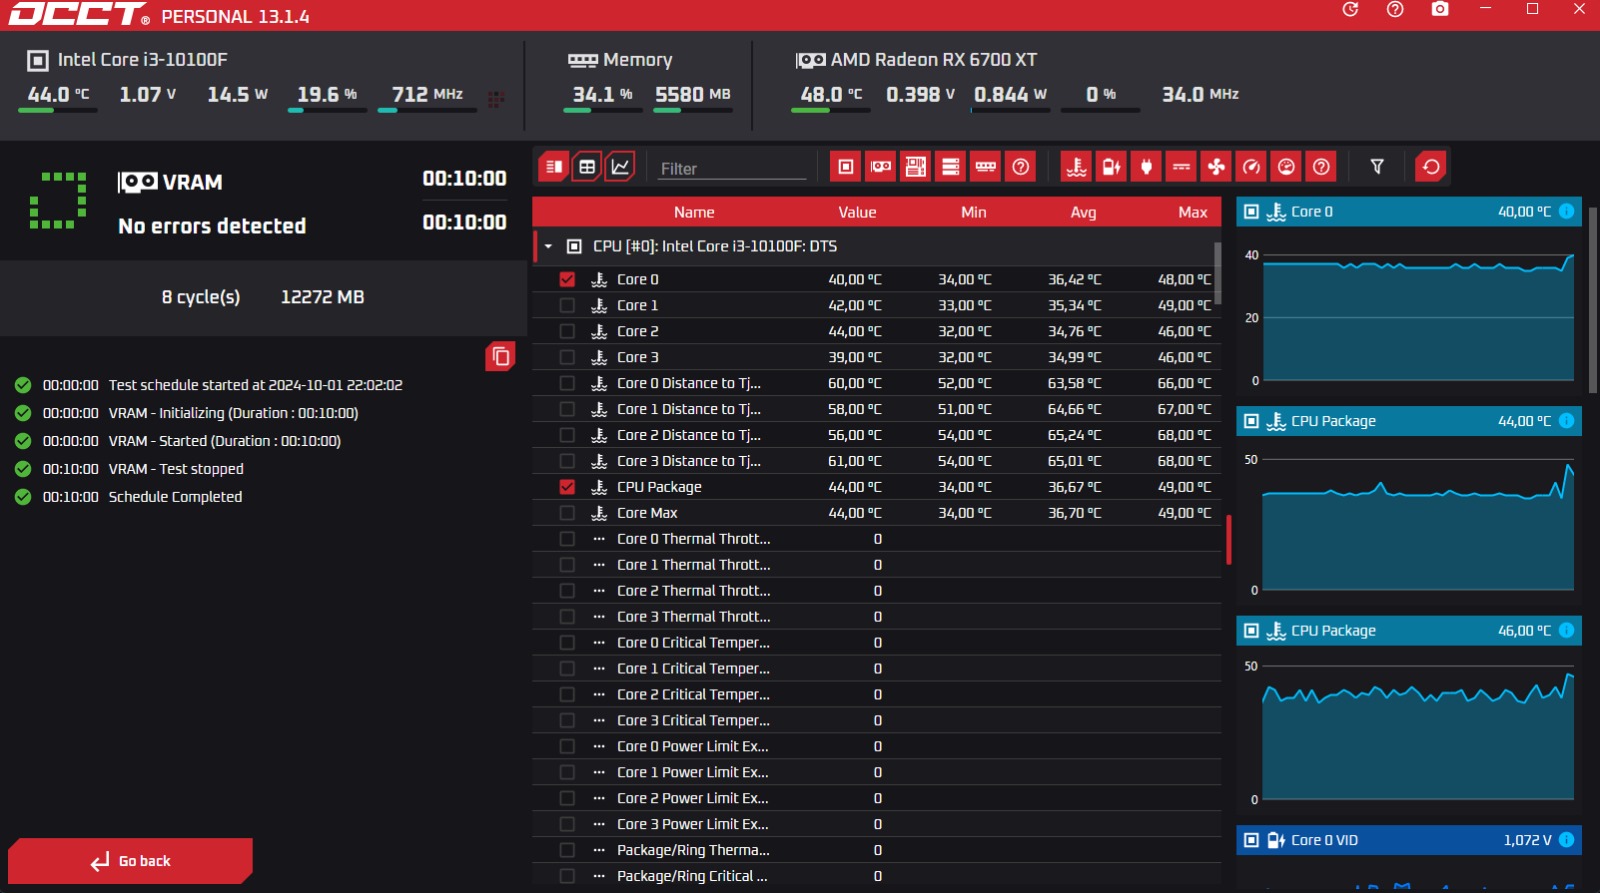Click the 'No errors detected' status text
This screenshot has width=1600, height=893.
[x=212, y=226]
